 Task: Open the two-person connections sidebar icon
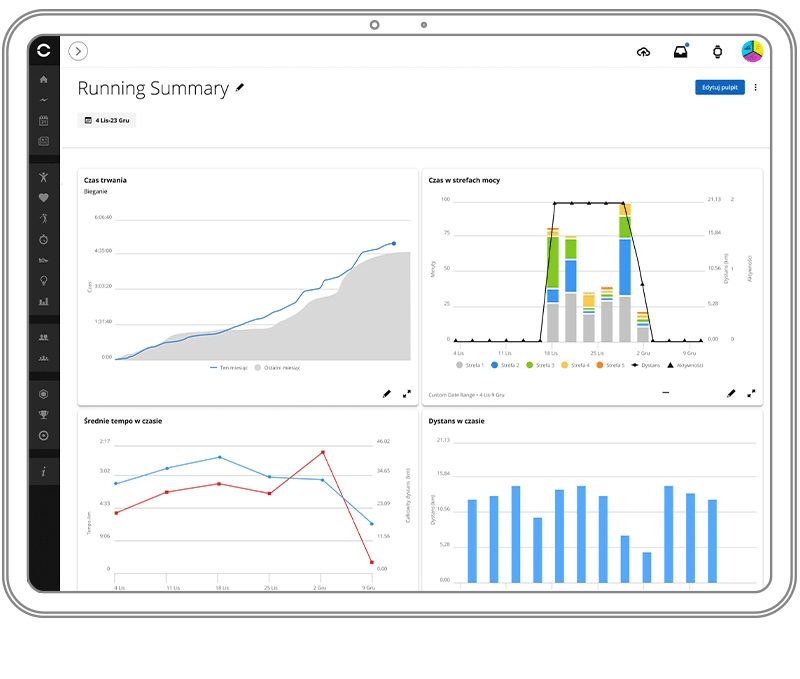tap(43, 337)
